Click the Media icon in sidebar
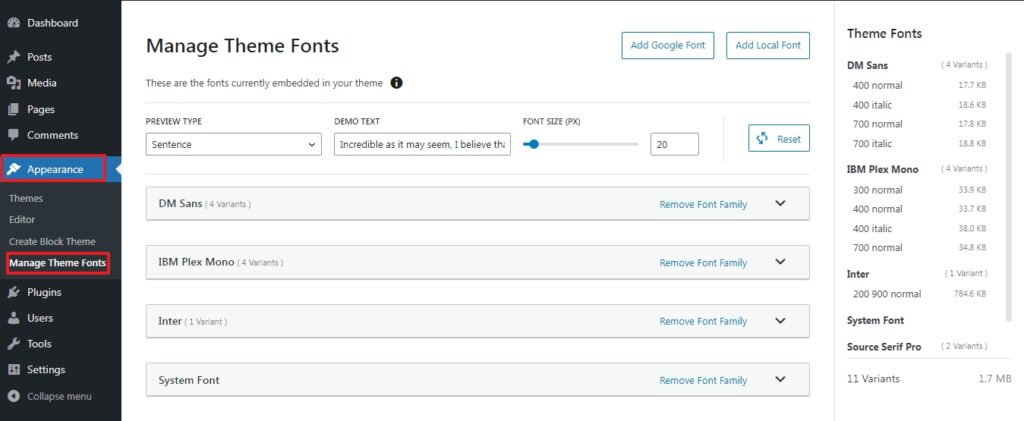This screenshot has width=1024, height=421. pyautogui.click(x=13, y=83)
